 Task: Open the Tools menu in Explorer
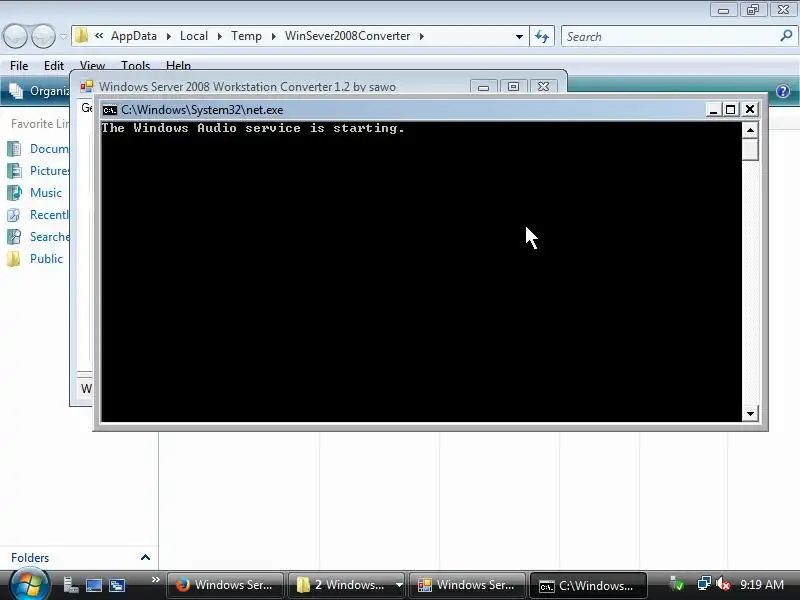(135, 65)
